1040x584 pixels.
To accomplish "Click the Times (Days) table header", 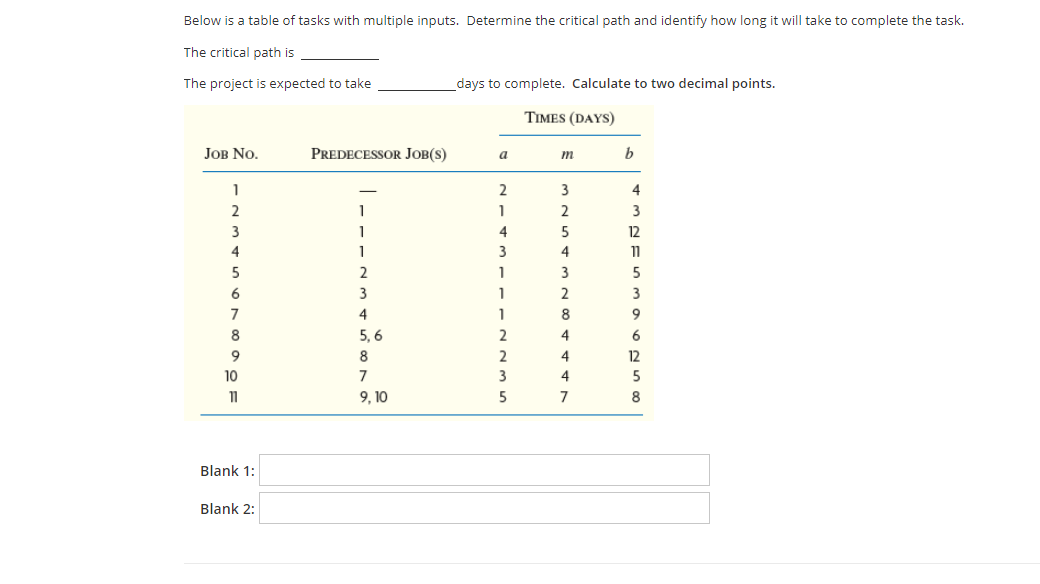I will (x=569, y=119).
